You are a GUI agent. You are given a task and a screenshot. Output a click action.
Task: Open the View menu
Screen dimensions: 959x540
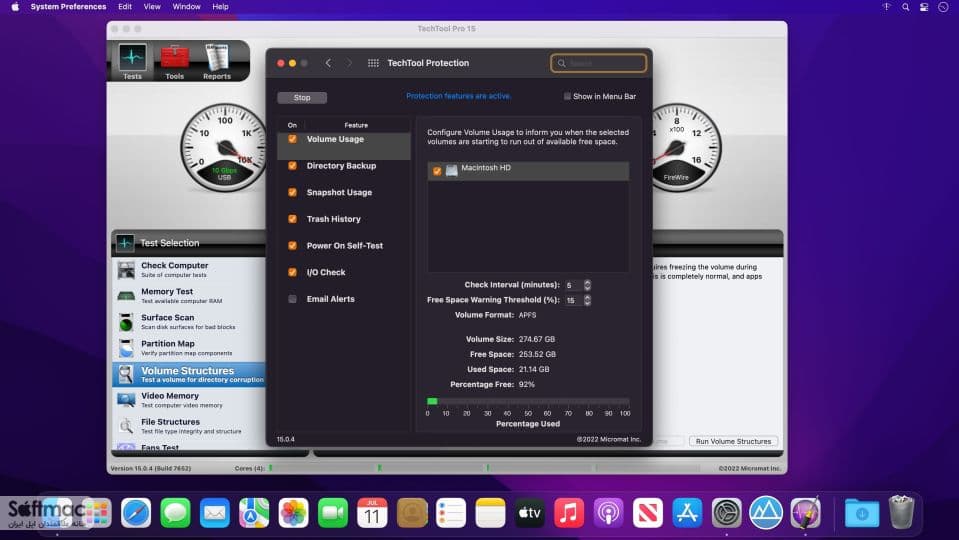click(x=152, y=7)
